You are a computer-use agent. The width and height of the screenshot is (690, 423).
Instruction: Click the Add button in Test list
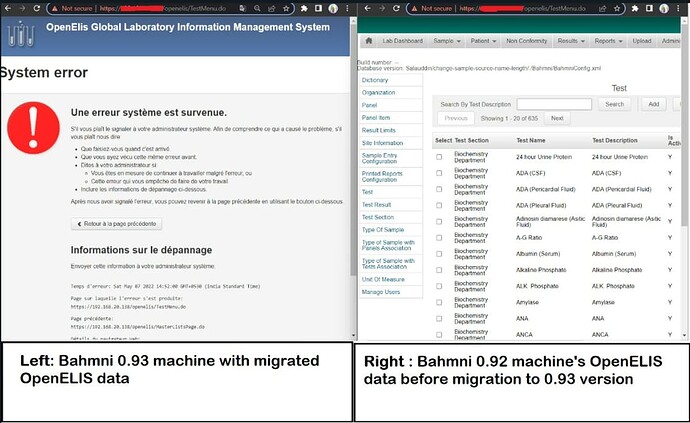(653, 104)
